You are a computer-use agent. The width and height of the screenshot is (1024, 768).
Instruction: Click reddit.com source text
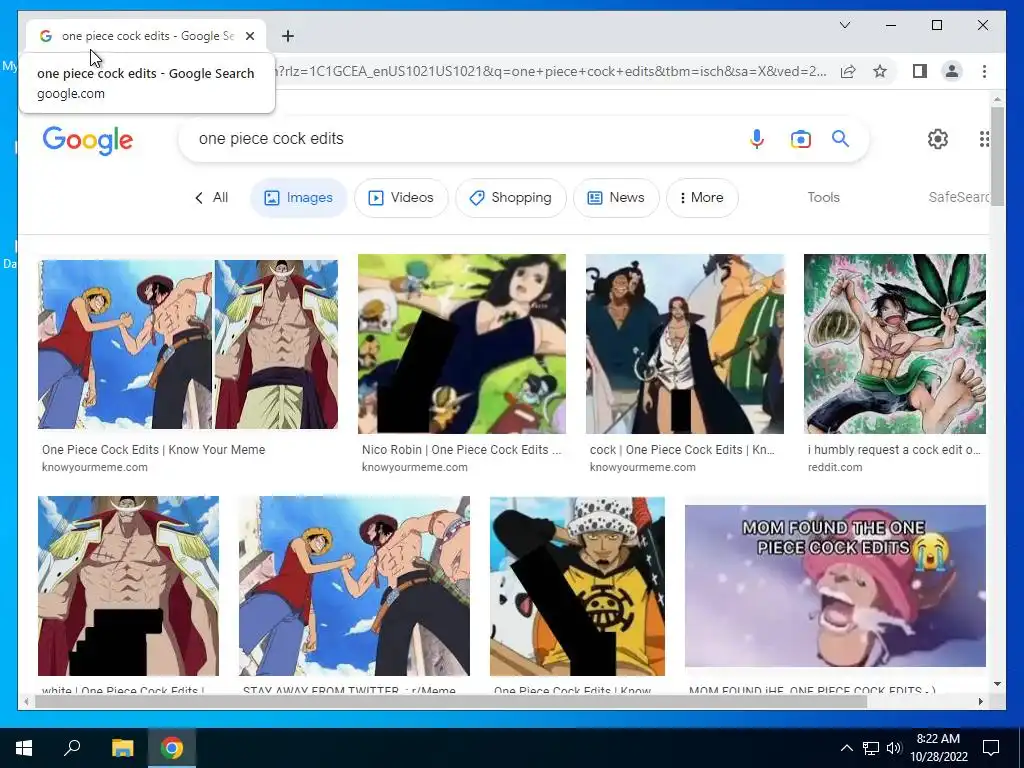tap(835, 467)
